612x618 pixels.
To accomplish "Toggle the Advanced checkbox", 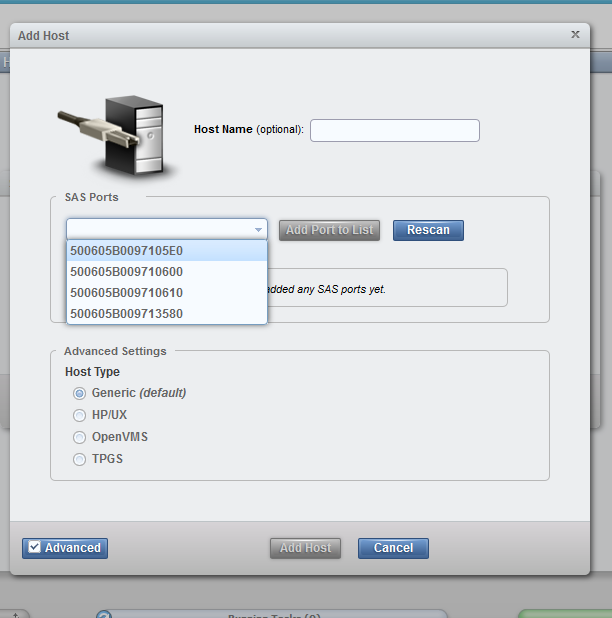I will click(34, 547).
